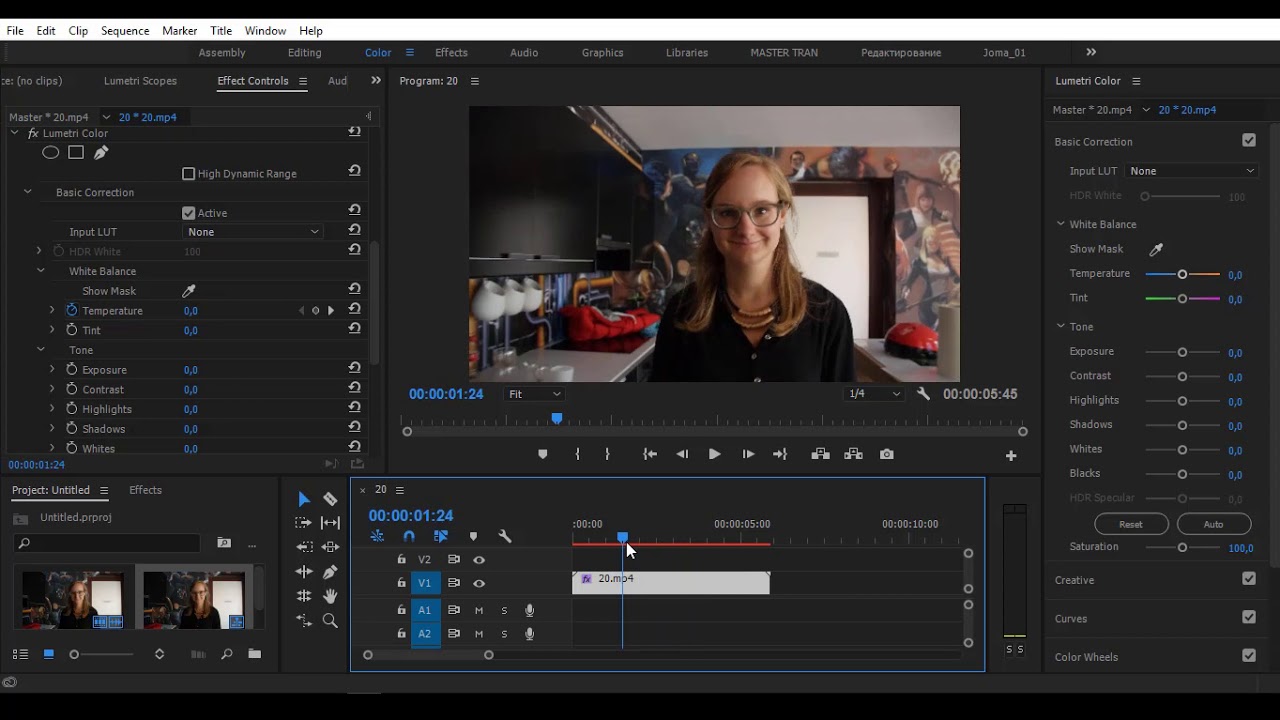
Task: Pick Show Mask eyedropper in Effect Controls
Action: 188,291
